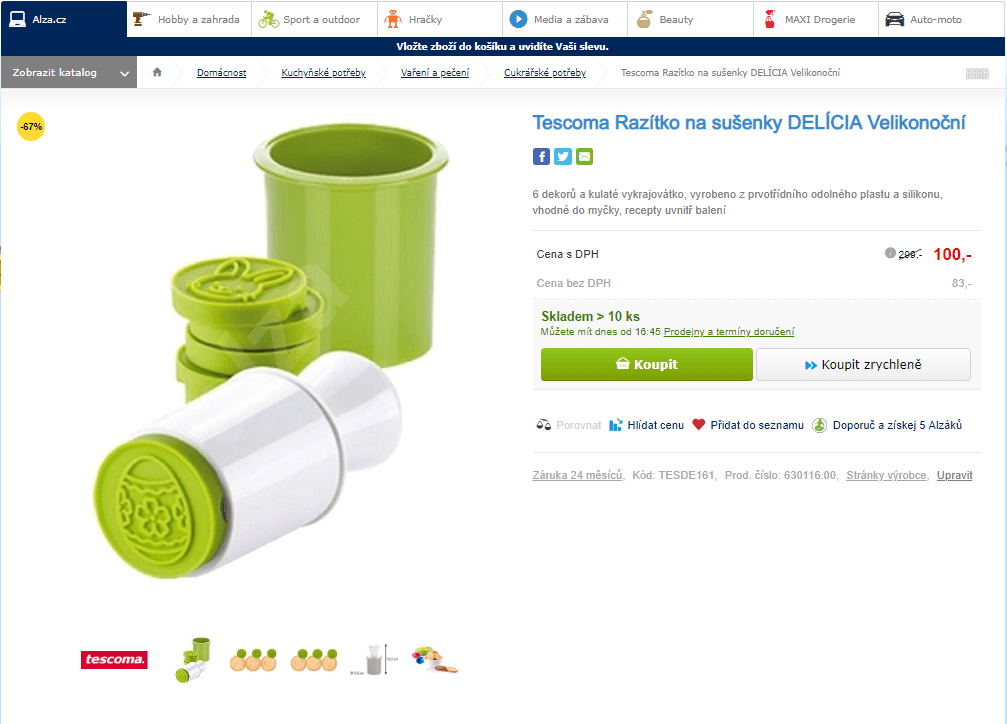Open the Hobby a zahrada tab

[189, 19]
